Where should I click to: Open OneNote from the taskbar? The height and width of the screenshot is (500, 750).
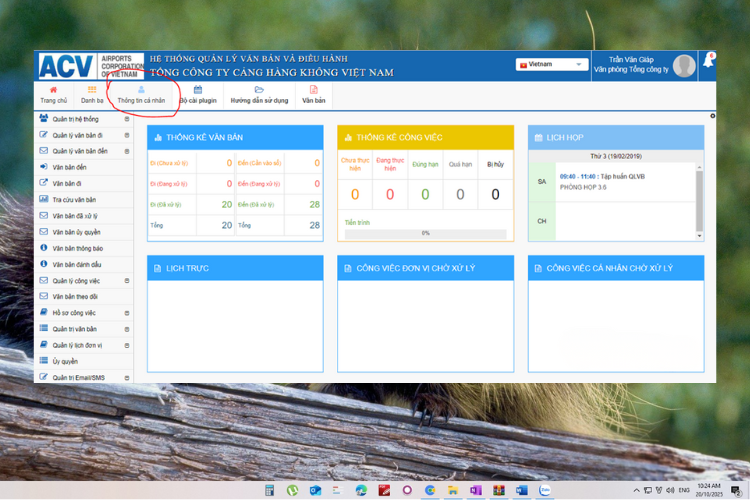point(475,490)
